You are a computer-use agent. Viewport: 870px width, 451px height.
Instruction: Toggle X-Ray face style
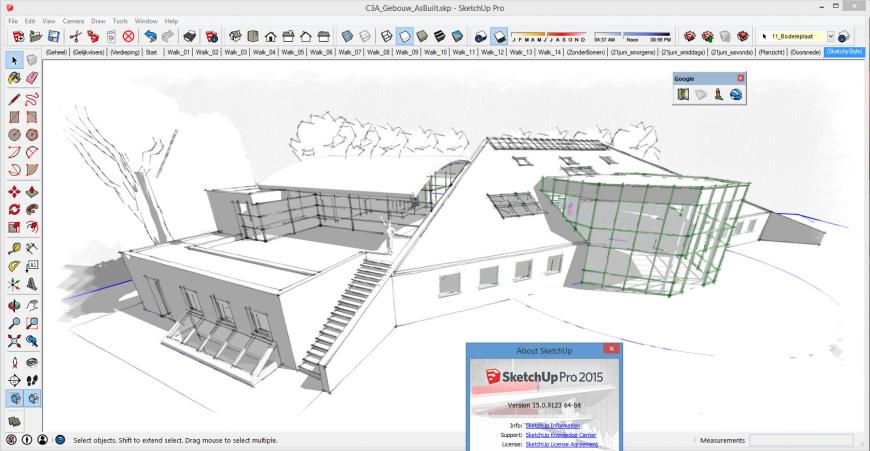(347, 37)
